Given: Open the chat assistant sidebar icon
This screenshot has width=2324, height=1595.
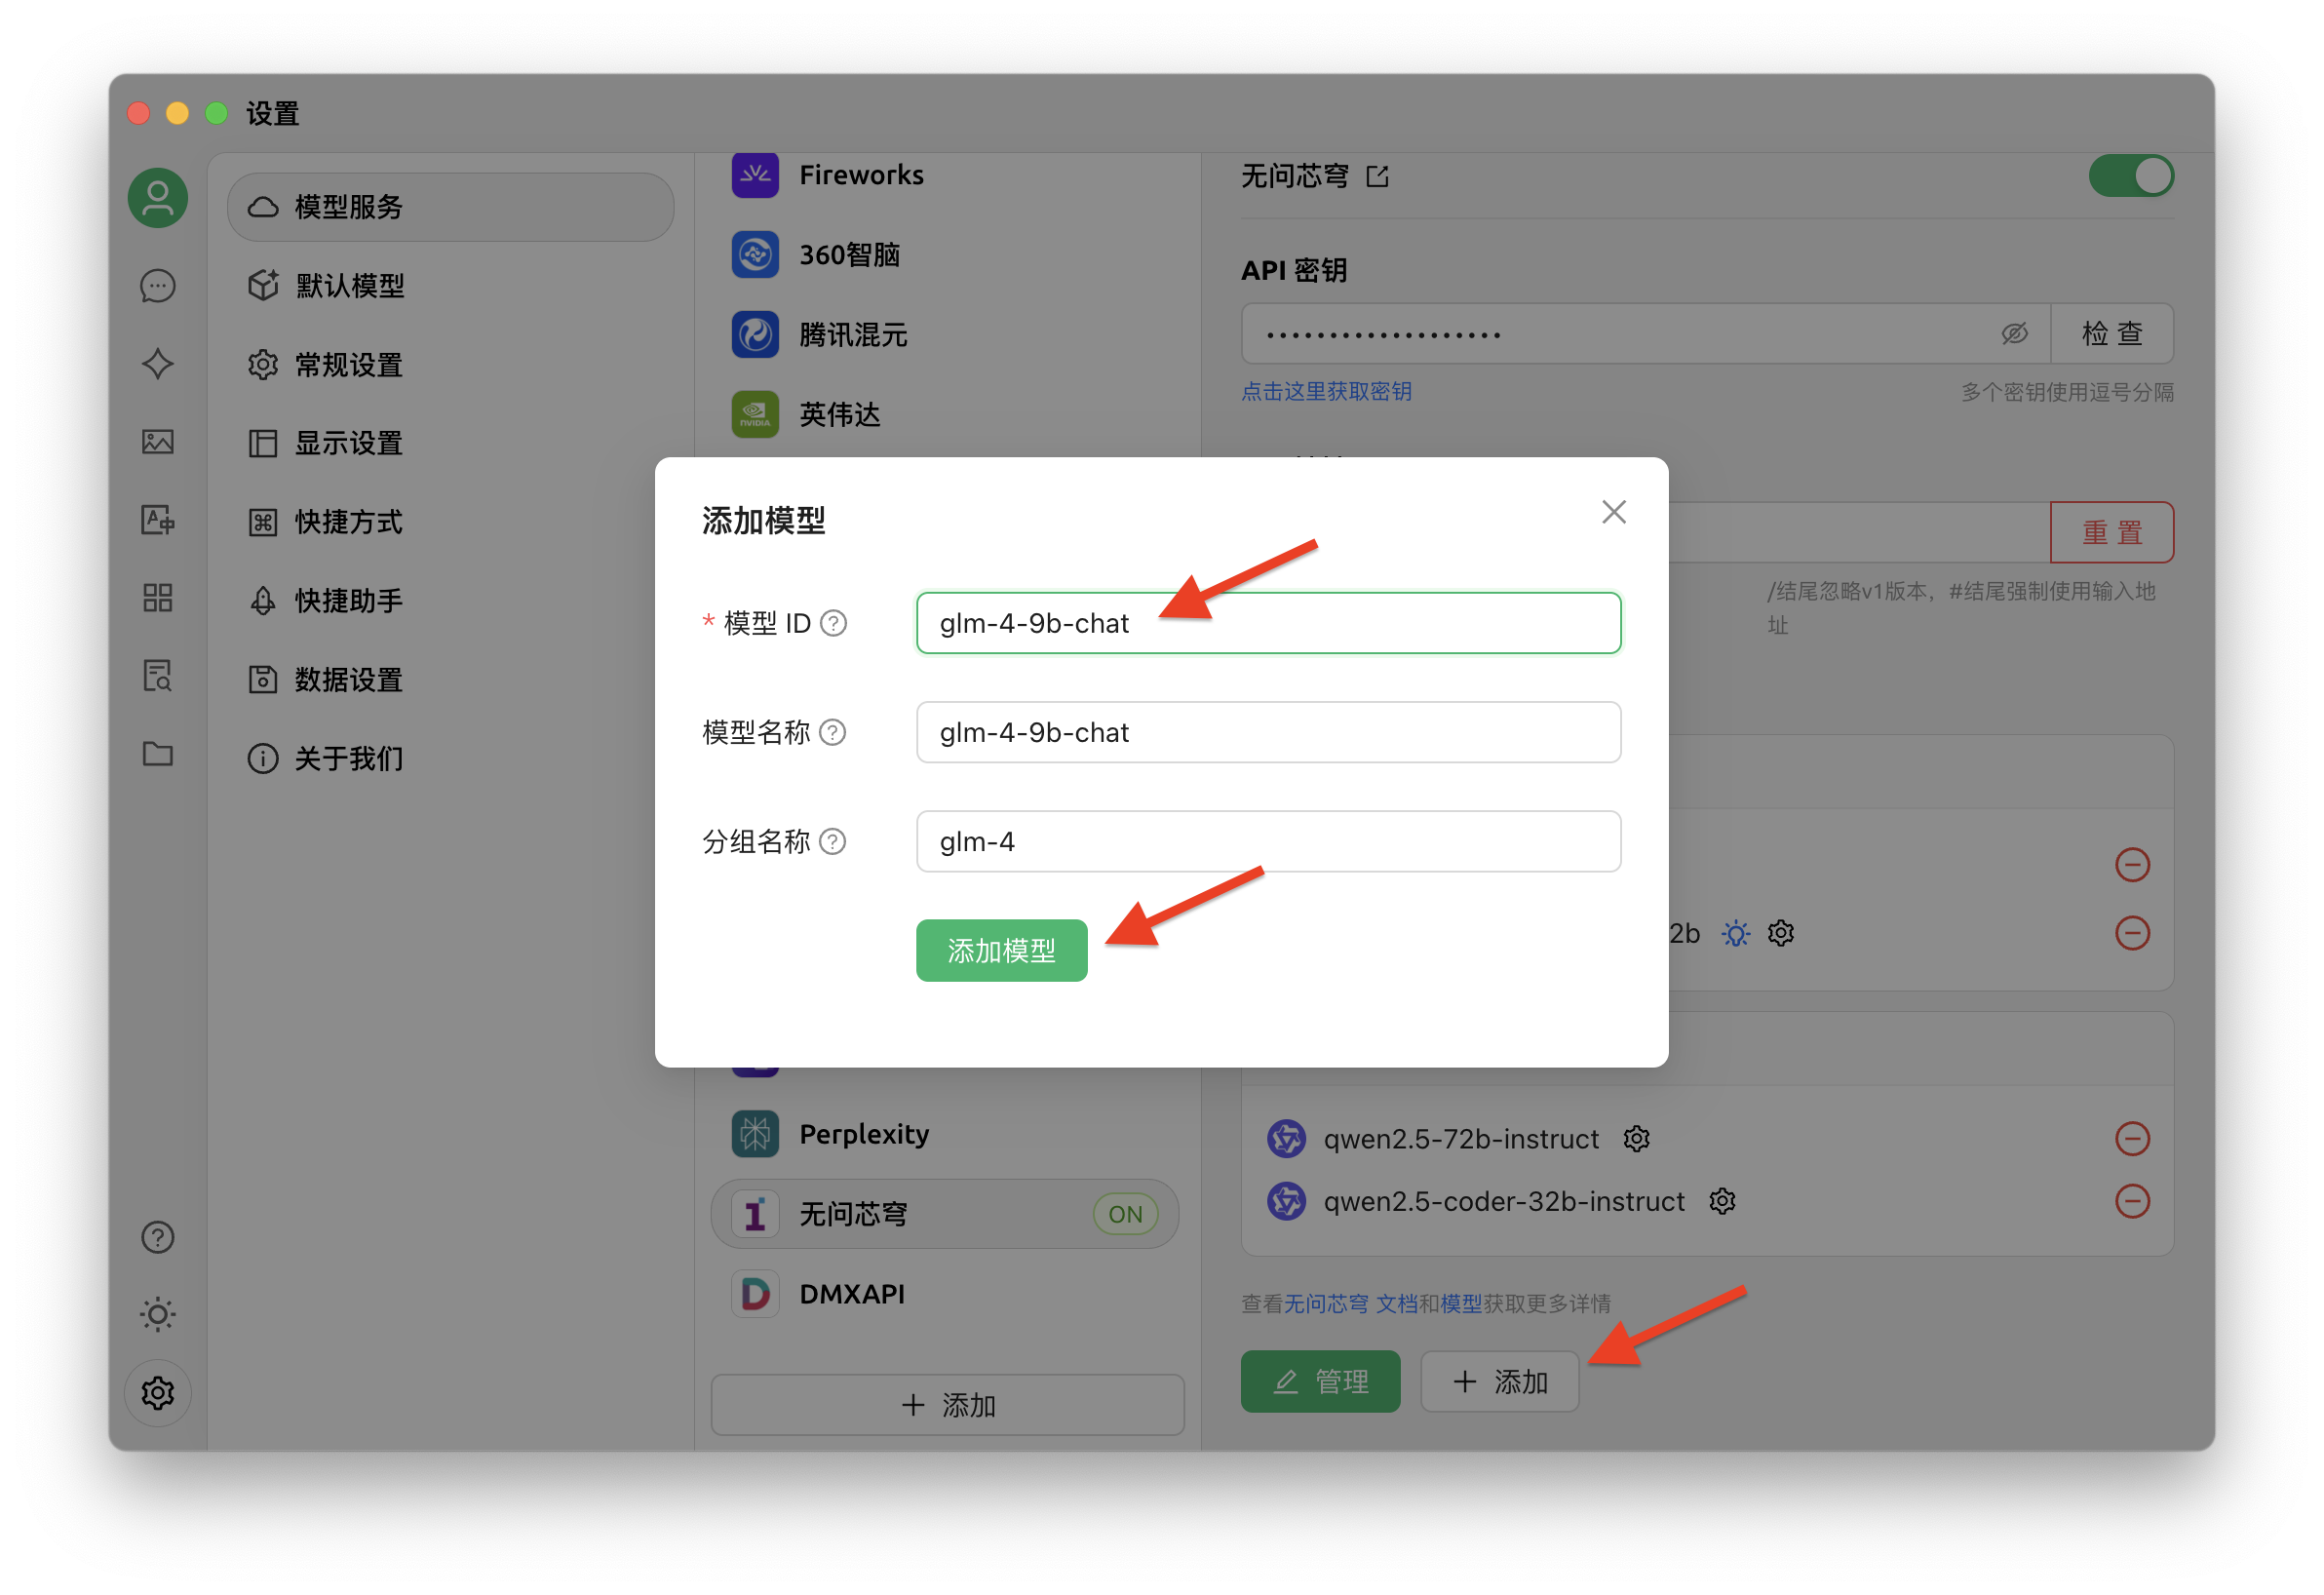Looking at the screenshot, I should pos(158,287).
